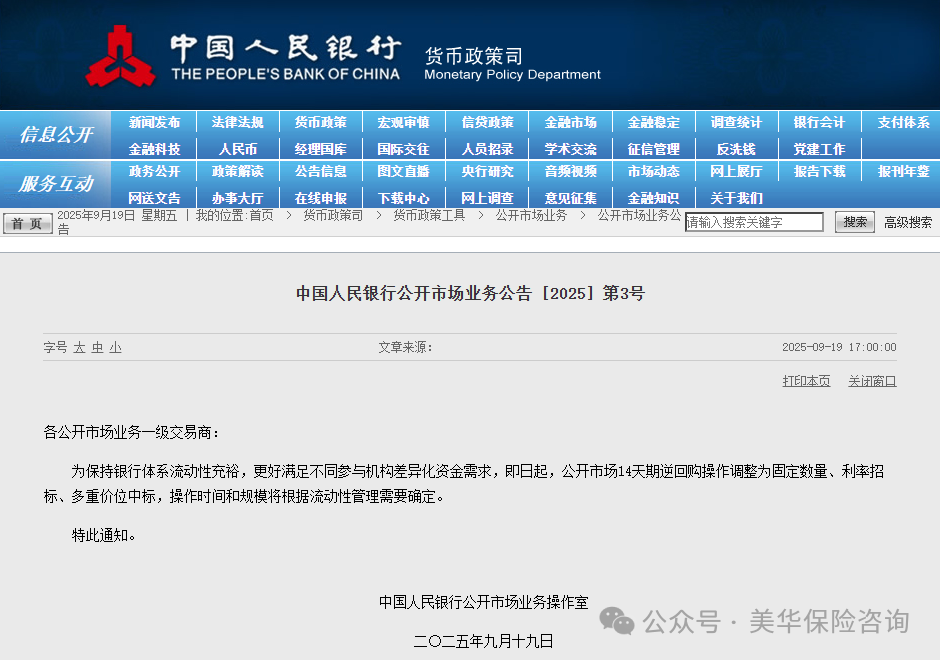Click the search keyword input field

(755, 222)
